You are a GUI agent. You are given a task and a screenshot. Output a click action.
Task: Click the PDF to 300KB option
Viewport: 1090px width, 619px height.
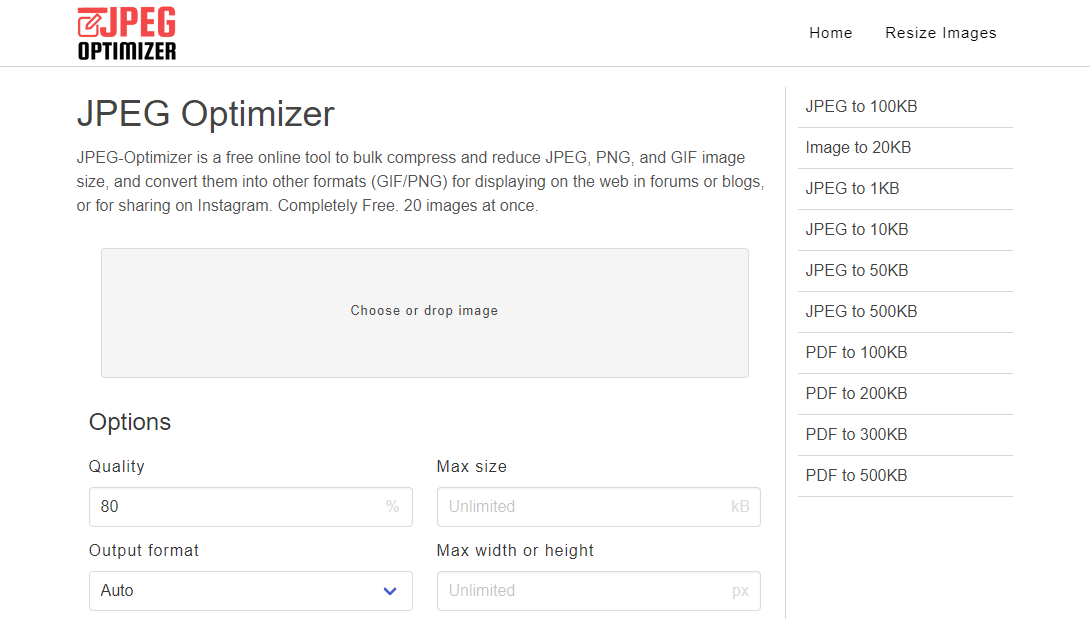tap(856, 434)
